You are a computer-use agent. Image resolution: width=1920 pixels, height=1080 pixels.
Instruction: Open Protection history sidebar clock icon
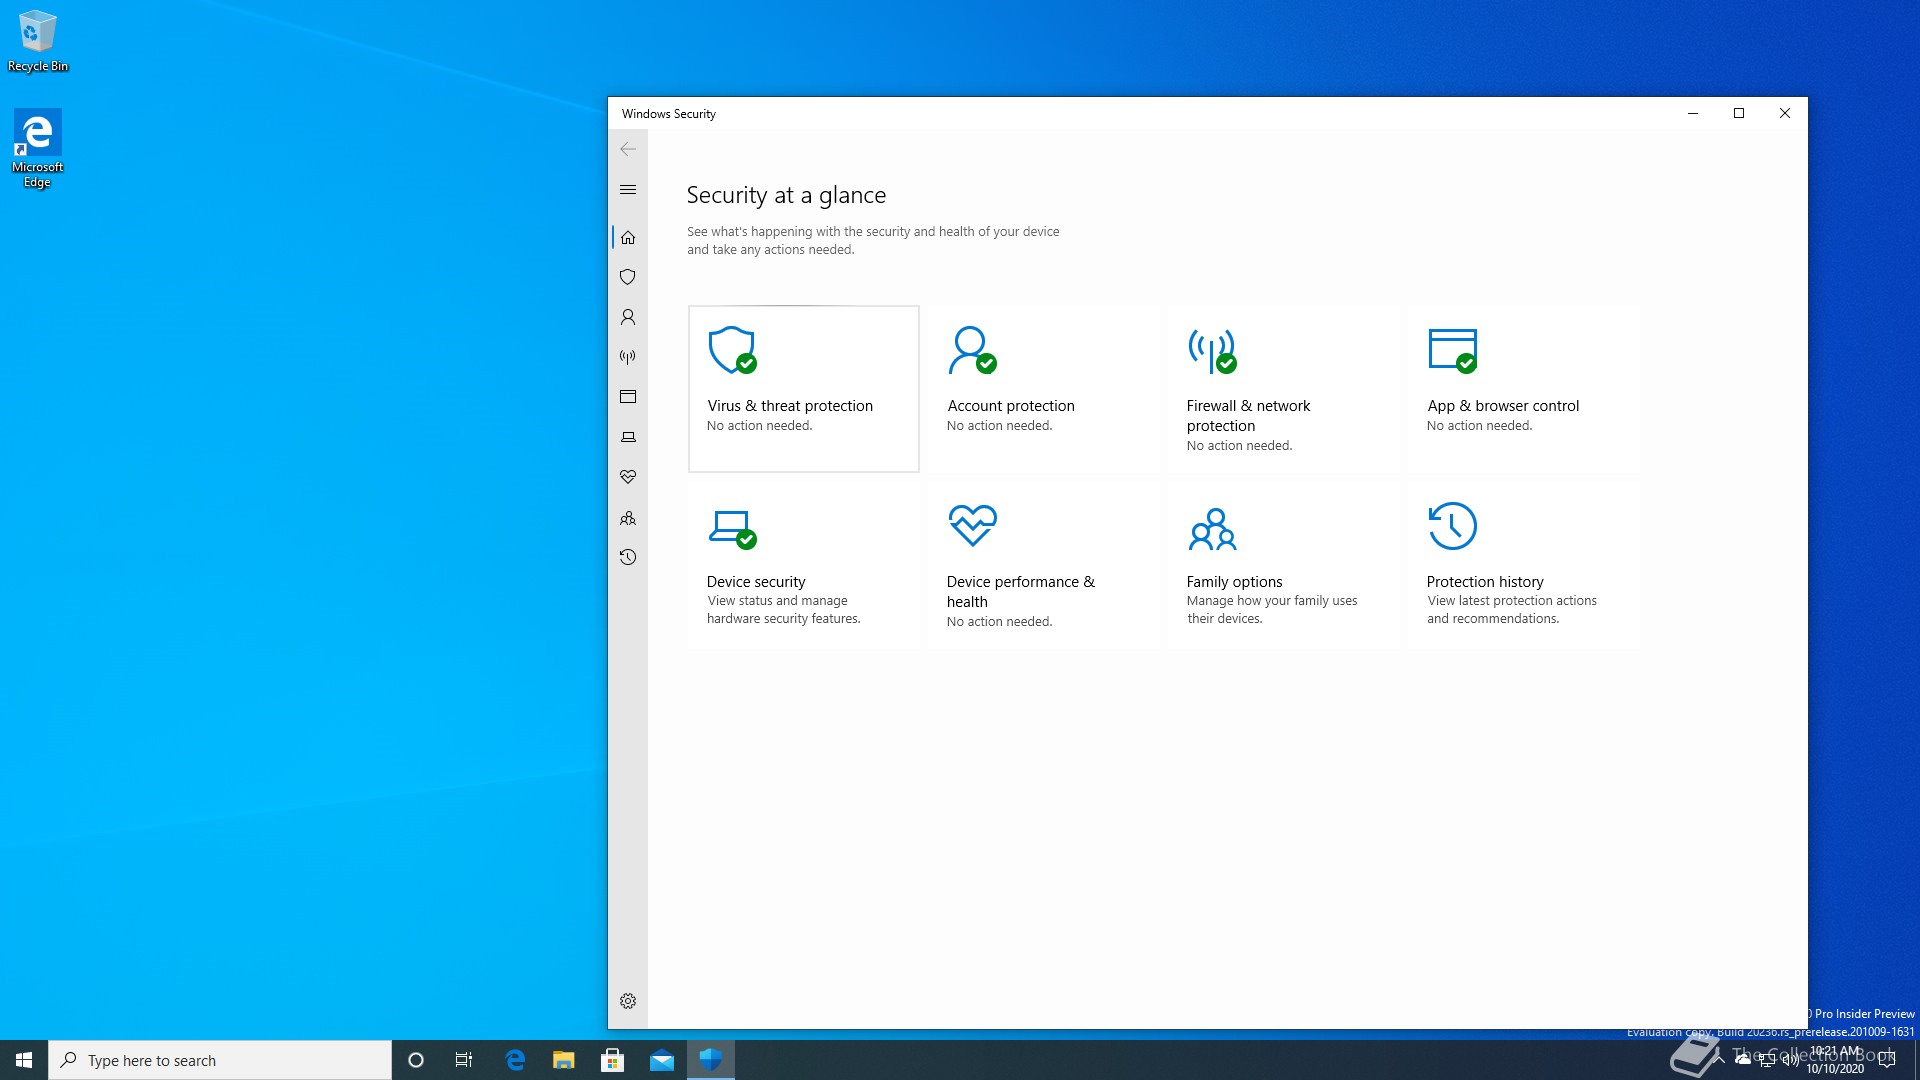coord(628,557)
